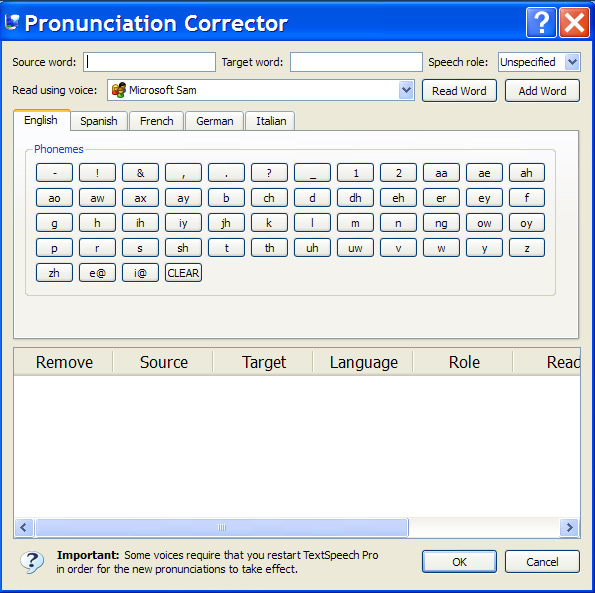Insert the ampersand phoneme
The height and width of the screenshot is (593, 595).
coord(140,173)
